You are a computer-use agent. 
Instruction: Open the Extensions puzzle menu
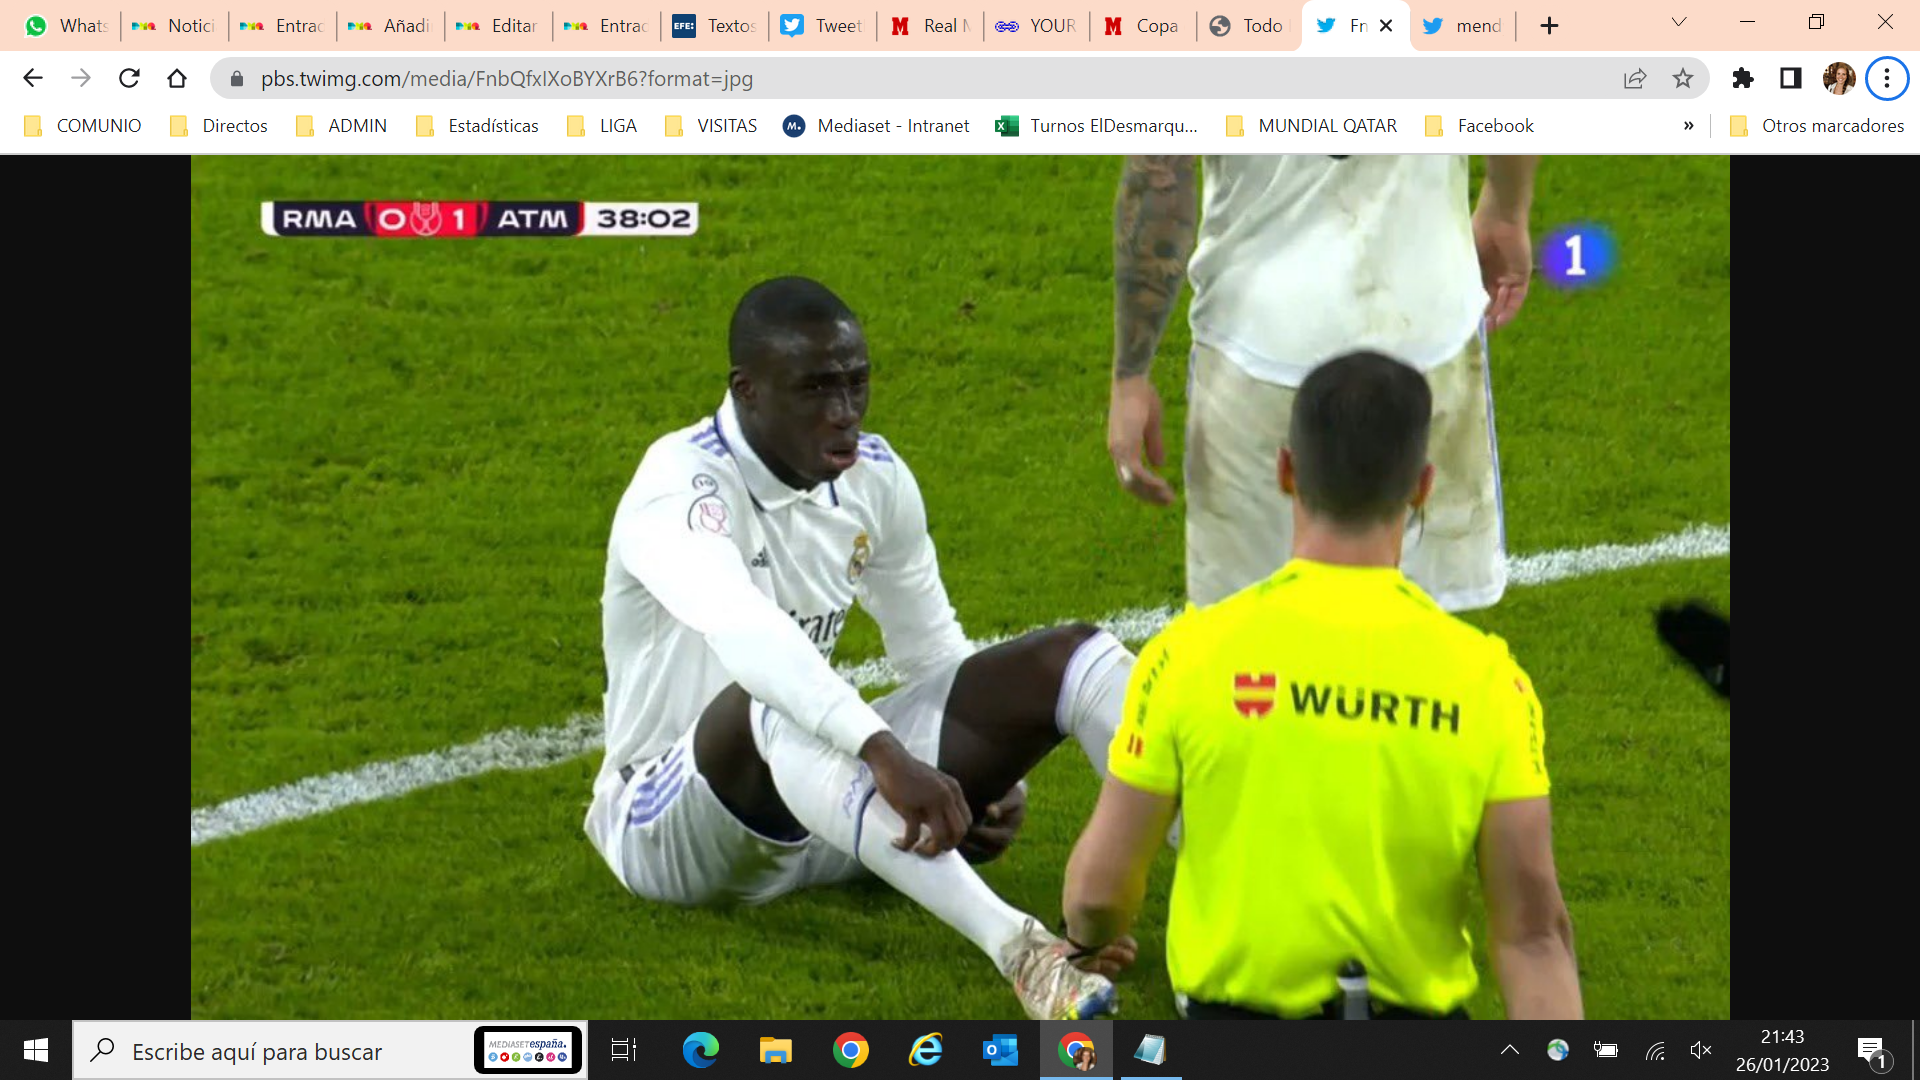[1743, 78]
